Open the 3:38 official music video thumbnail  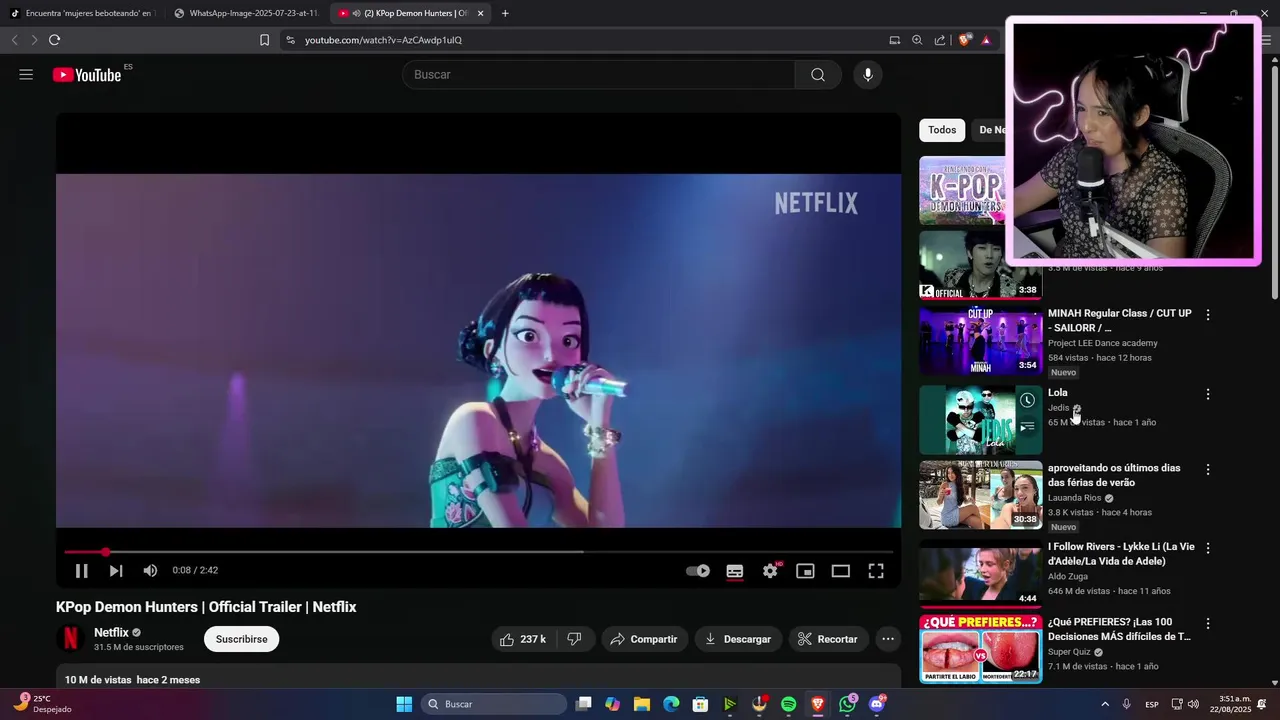pyautogui.click(x=980, y=265)
